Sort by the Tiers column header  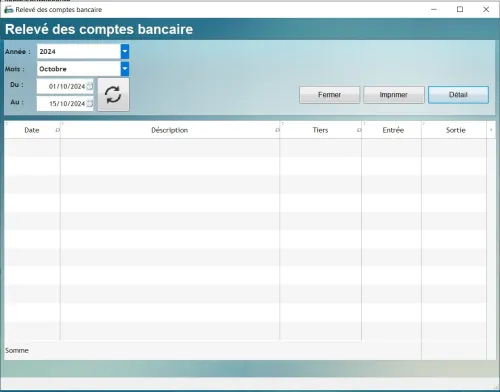[320, 130]
